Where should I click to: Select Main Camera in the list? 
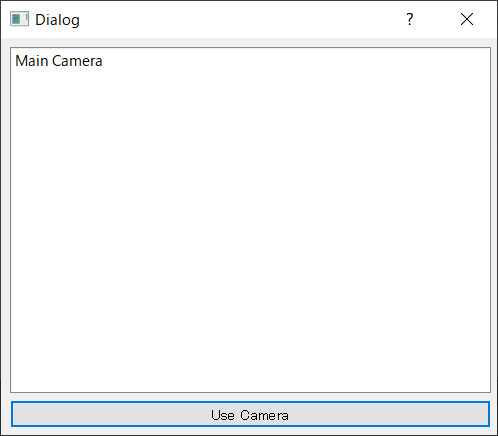pos(59,61)
